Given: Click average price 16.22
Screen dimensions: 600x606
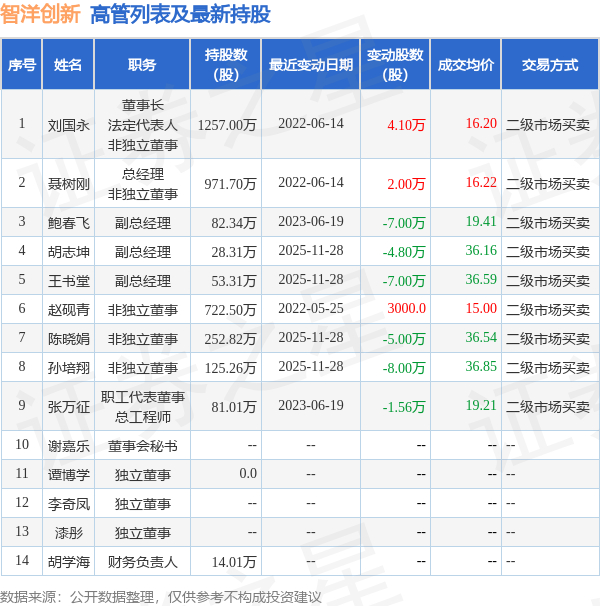Looking at the screenshot, I should [481, 182].
